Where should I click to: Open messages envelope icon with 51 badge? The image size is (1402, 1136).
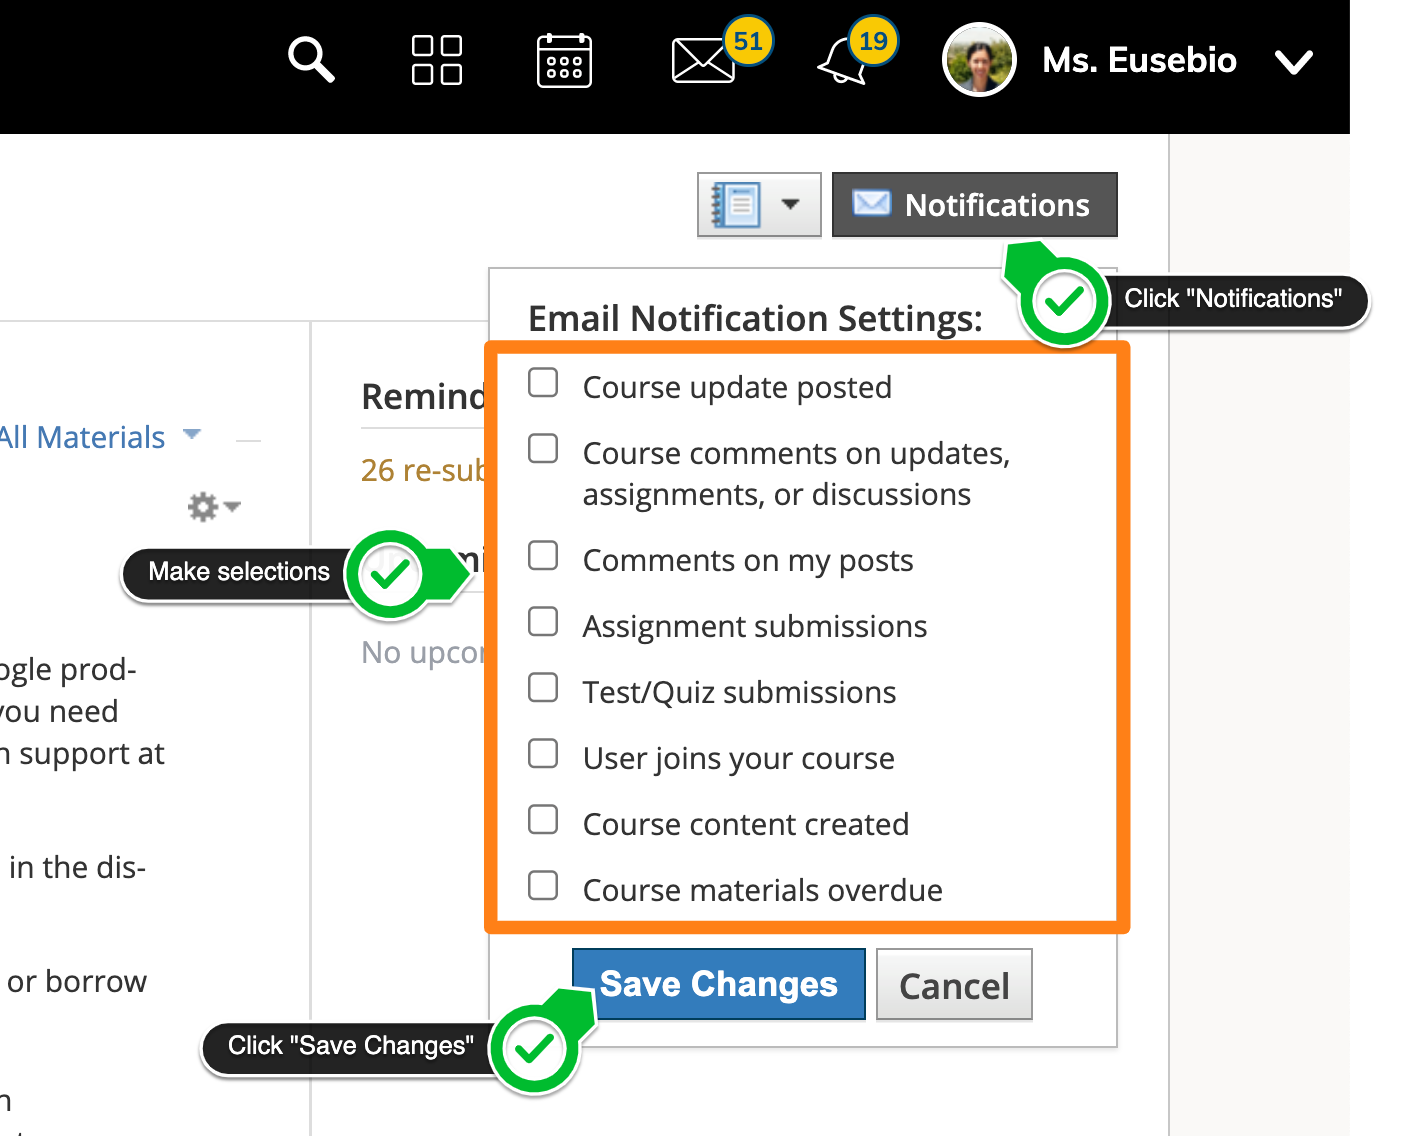point(703,61)
